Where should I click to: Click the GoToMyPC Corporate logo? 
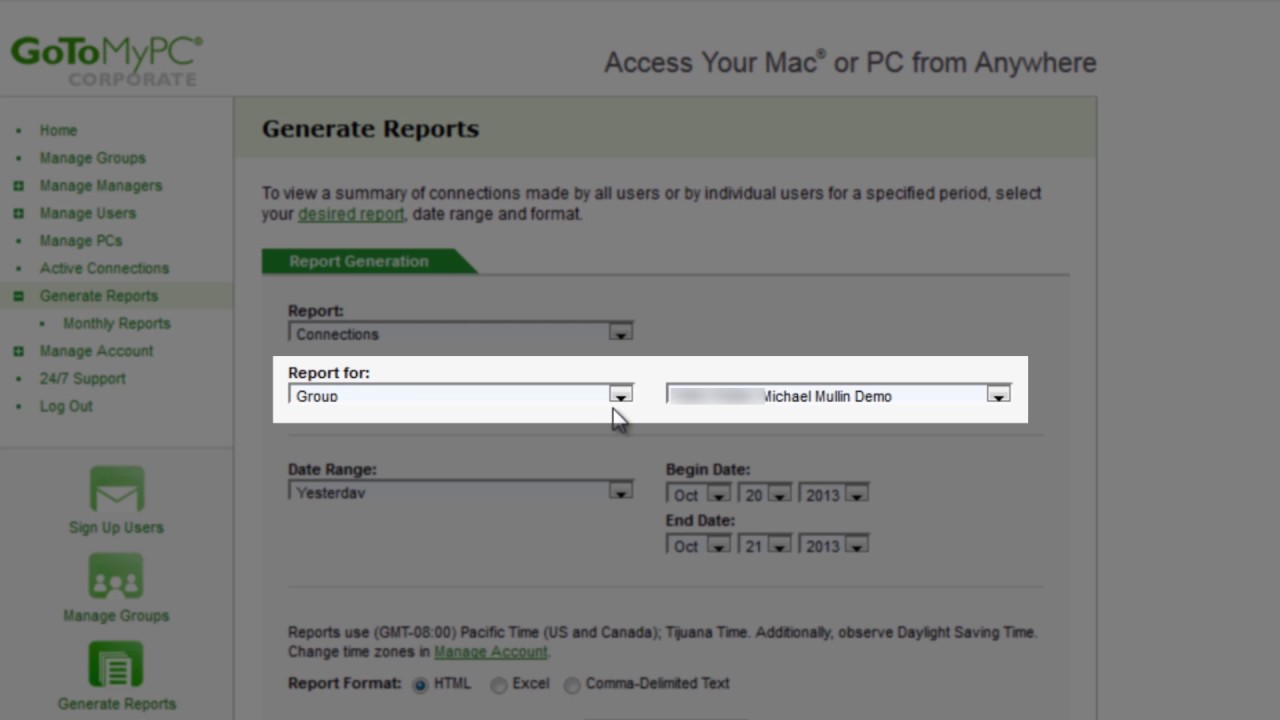tap(107, 60)
